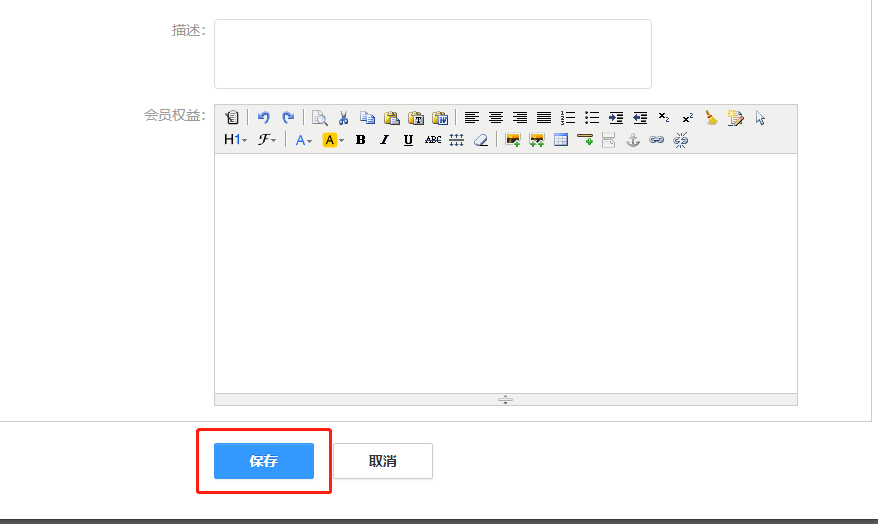Image resolution: width=878 pixels, height=524 pixels.
Task: Toggle bold formatting
Action: coord(361,140)
